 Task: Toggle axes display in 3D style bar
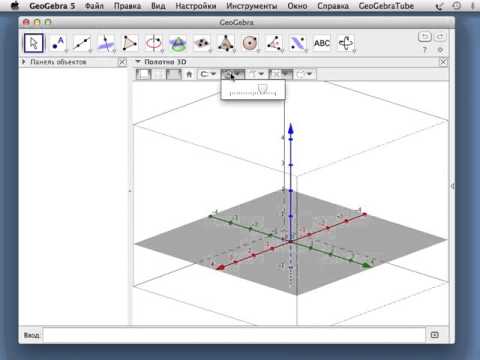pyautogui.click(x=143, y=74)
